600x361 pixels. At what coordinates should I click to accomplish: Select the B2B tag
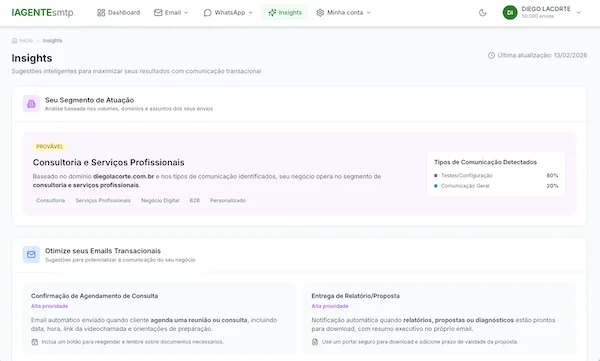[195, 201]
